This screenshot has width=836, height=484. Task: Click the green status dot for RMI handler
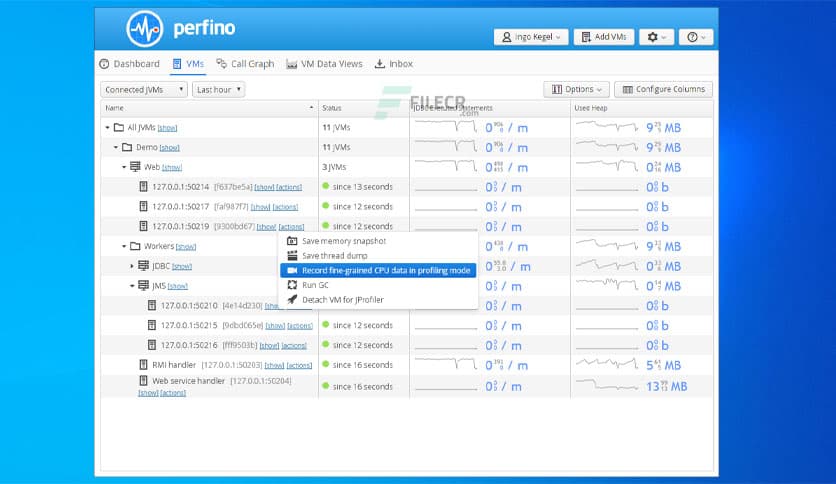tap(325, 365)
